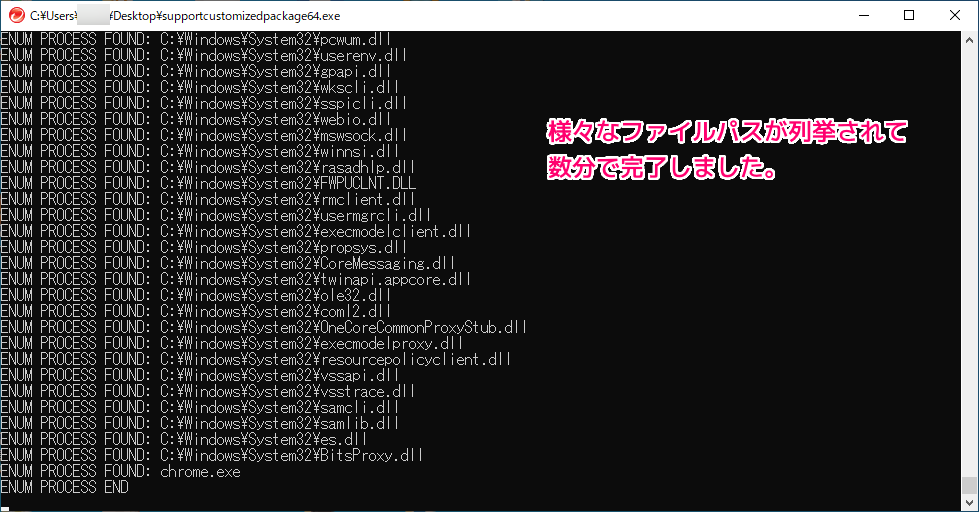Click the line ending with usermgrcli.dll
Screen dimensions: 979x512
coord(216,215)
